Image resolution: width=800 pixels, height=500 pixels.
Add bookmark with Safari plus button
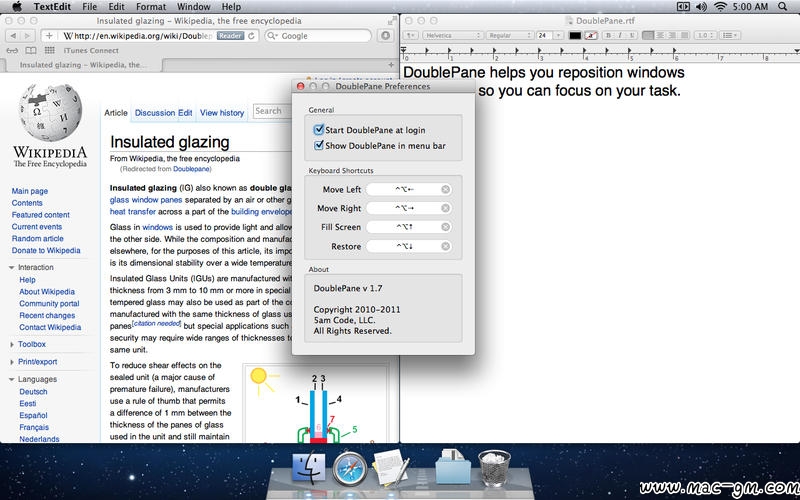point(49,36)
